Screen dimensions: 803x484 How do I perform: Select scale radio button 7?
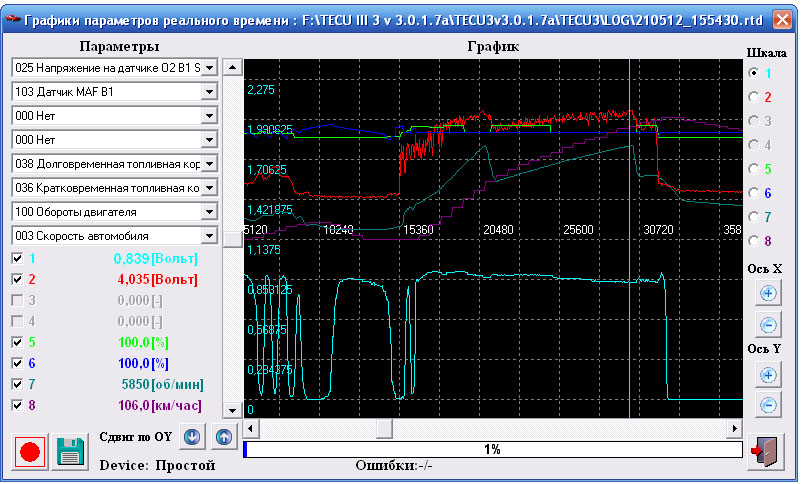click(753, 217)
